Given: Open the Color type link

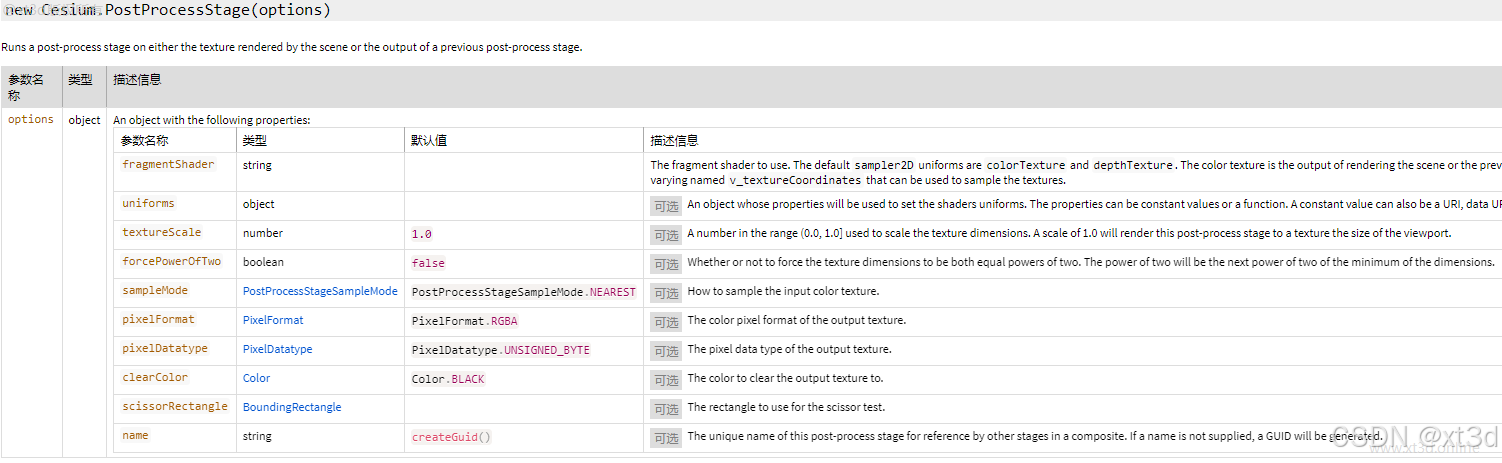Looking at the screenshot, I should tap(256, 379).
